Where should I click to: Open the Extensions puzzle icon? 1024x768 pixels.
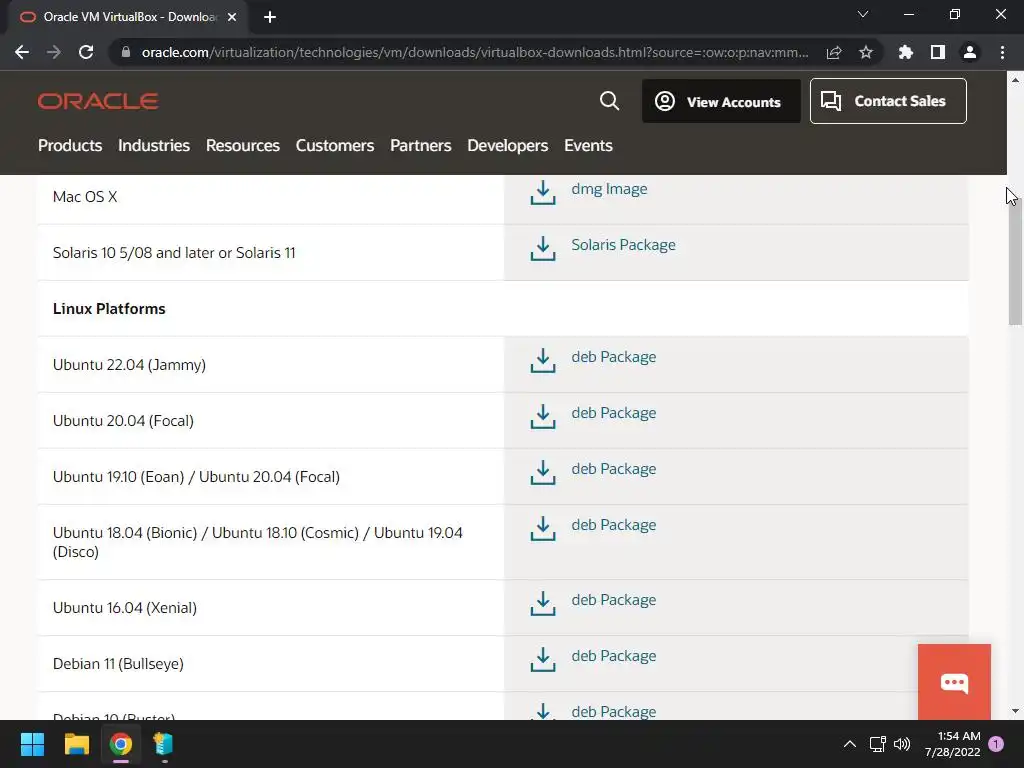906,52
